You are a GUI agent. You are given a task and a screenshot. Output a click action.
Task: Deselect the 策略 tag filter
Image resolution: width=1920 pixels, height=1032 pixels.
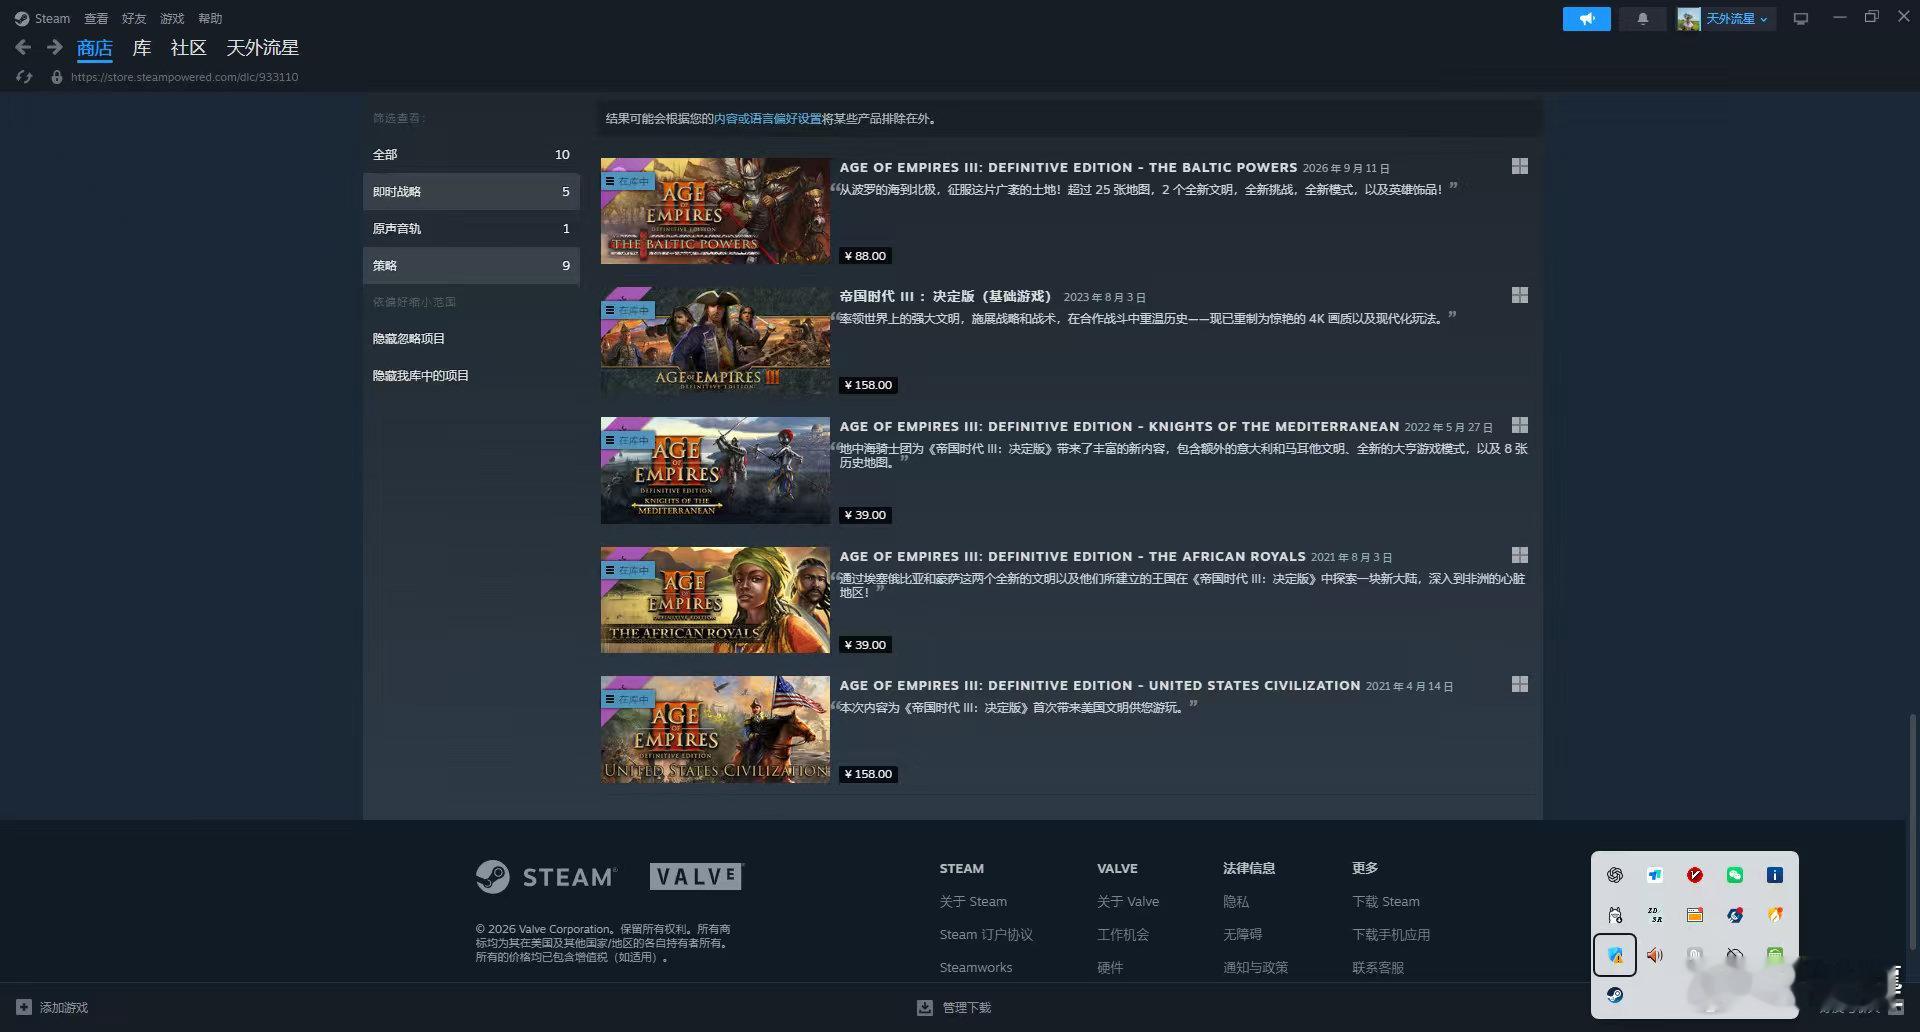[x=471, y=265]
